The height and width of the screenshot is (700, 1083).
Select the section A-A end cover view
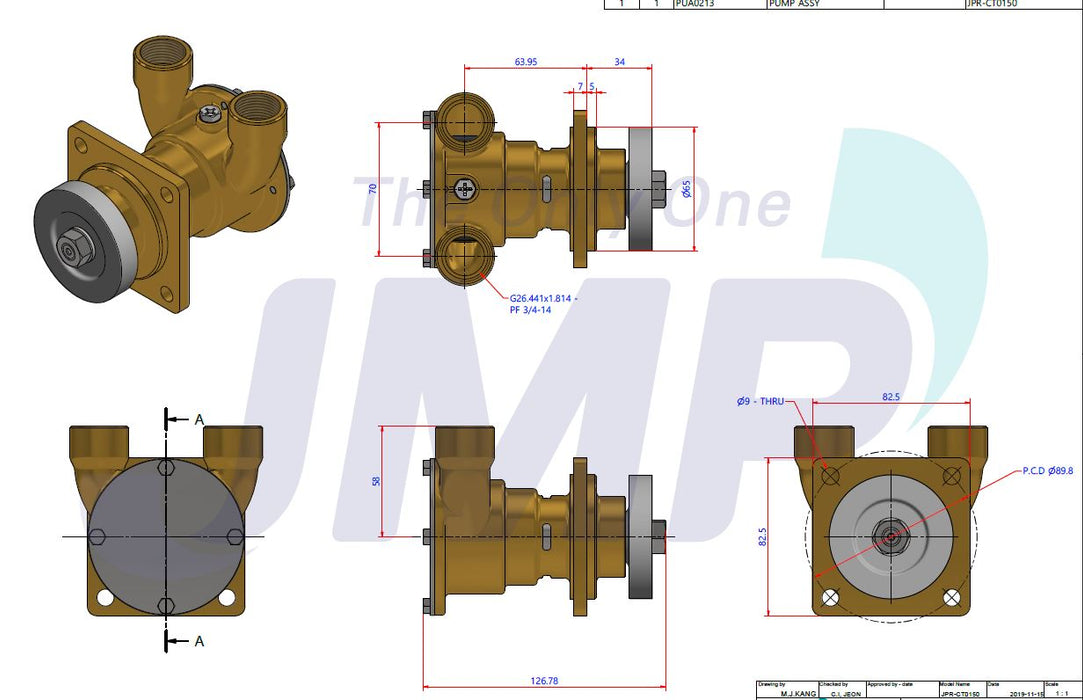click(x=166, y=522)
